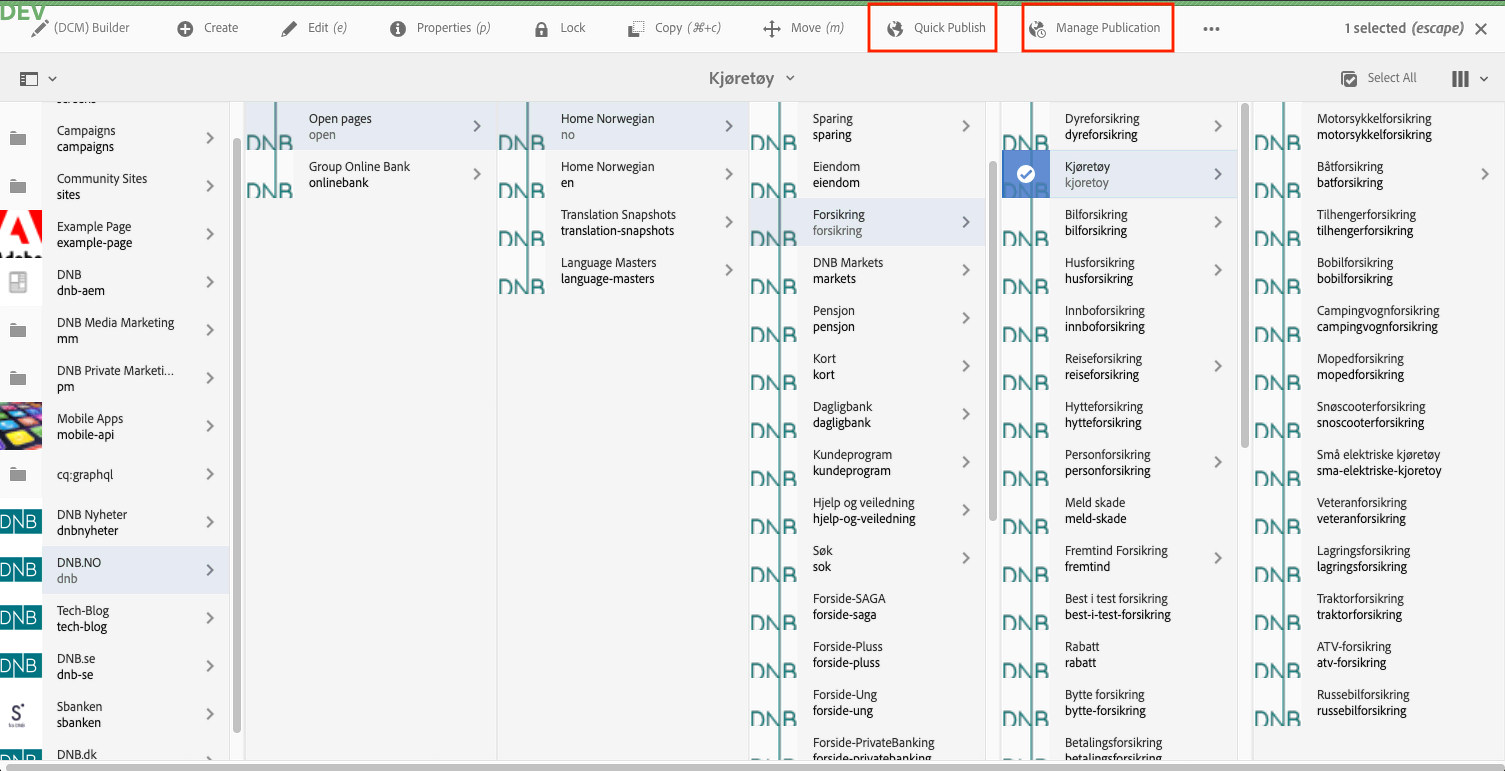Click the Create plus icon
Viewport: 1505px width, 771px height.
pyautogui.click(x=185, y=28)
